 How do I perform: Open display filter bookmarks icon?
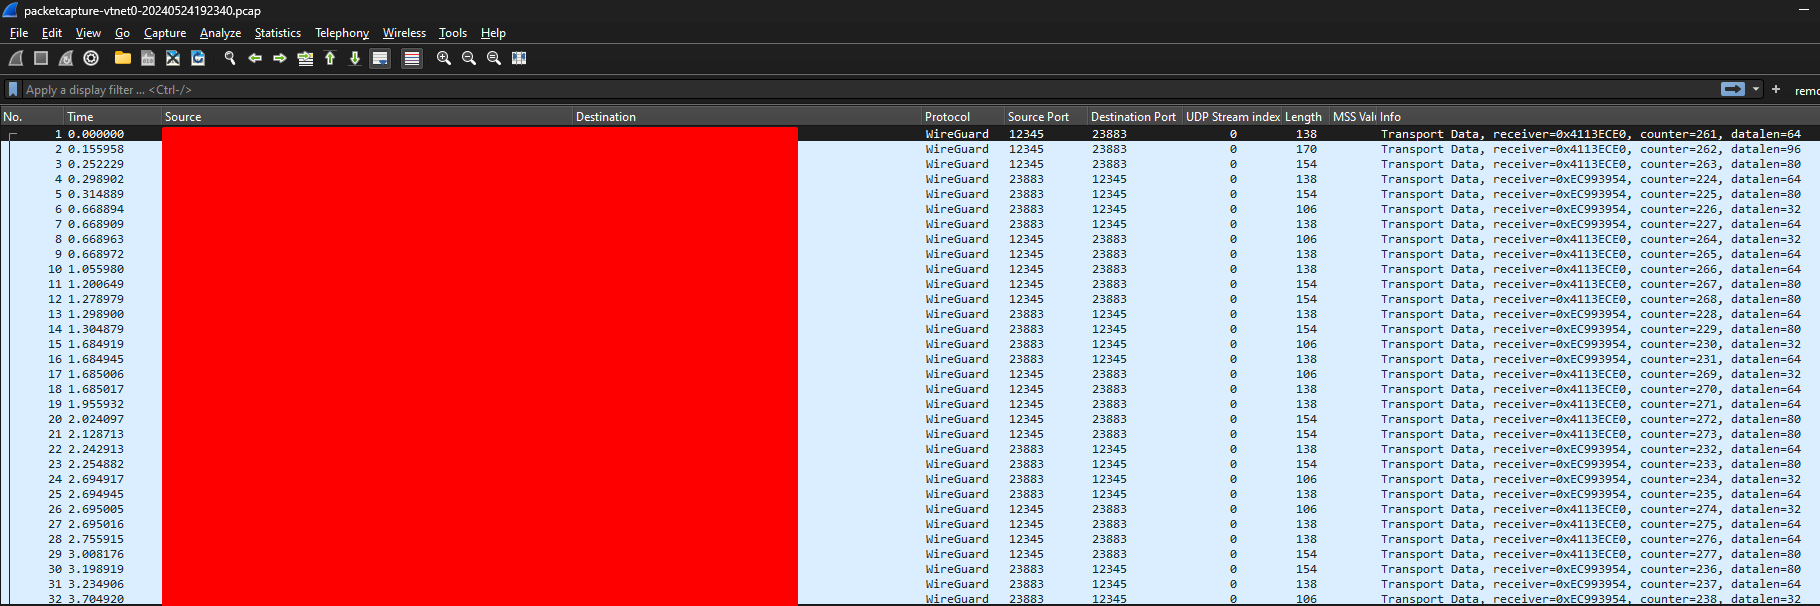(13, 90)
